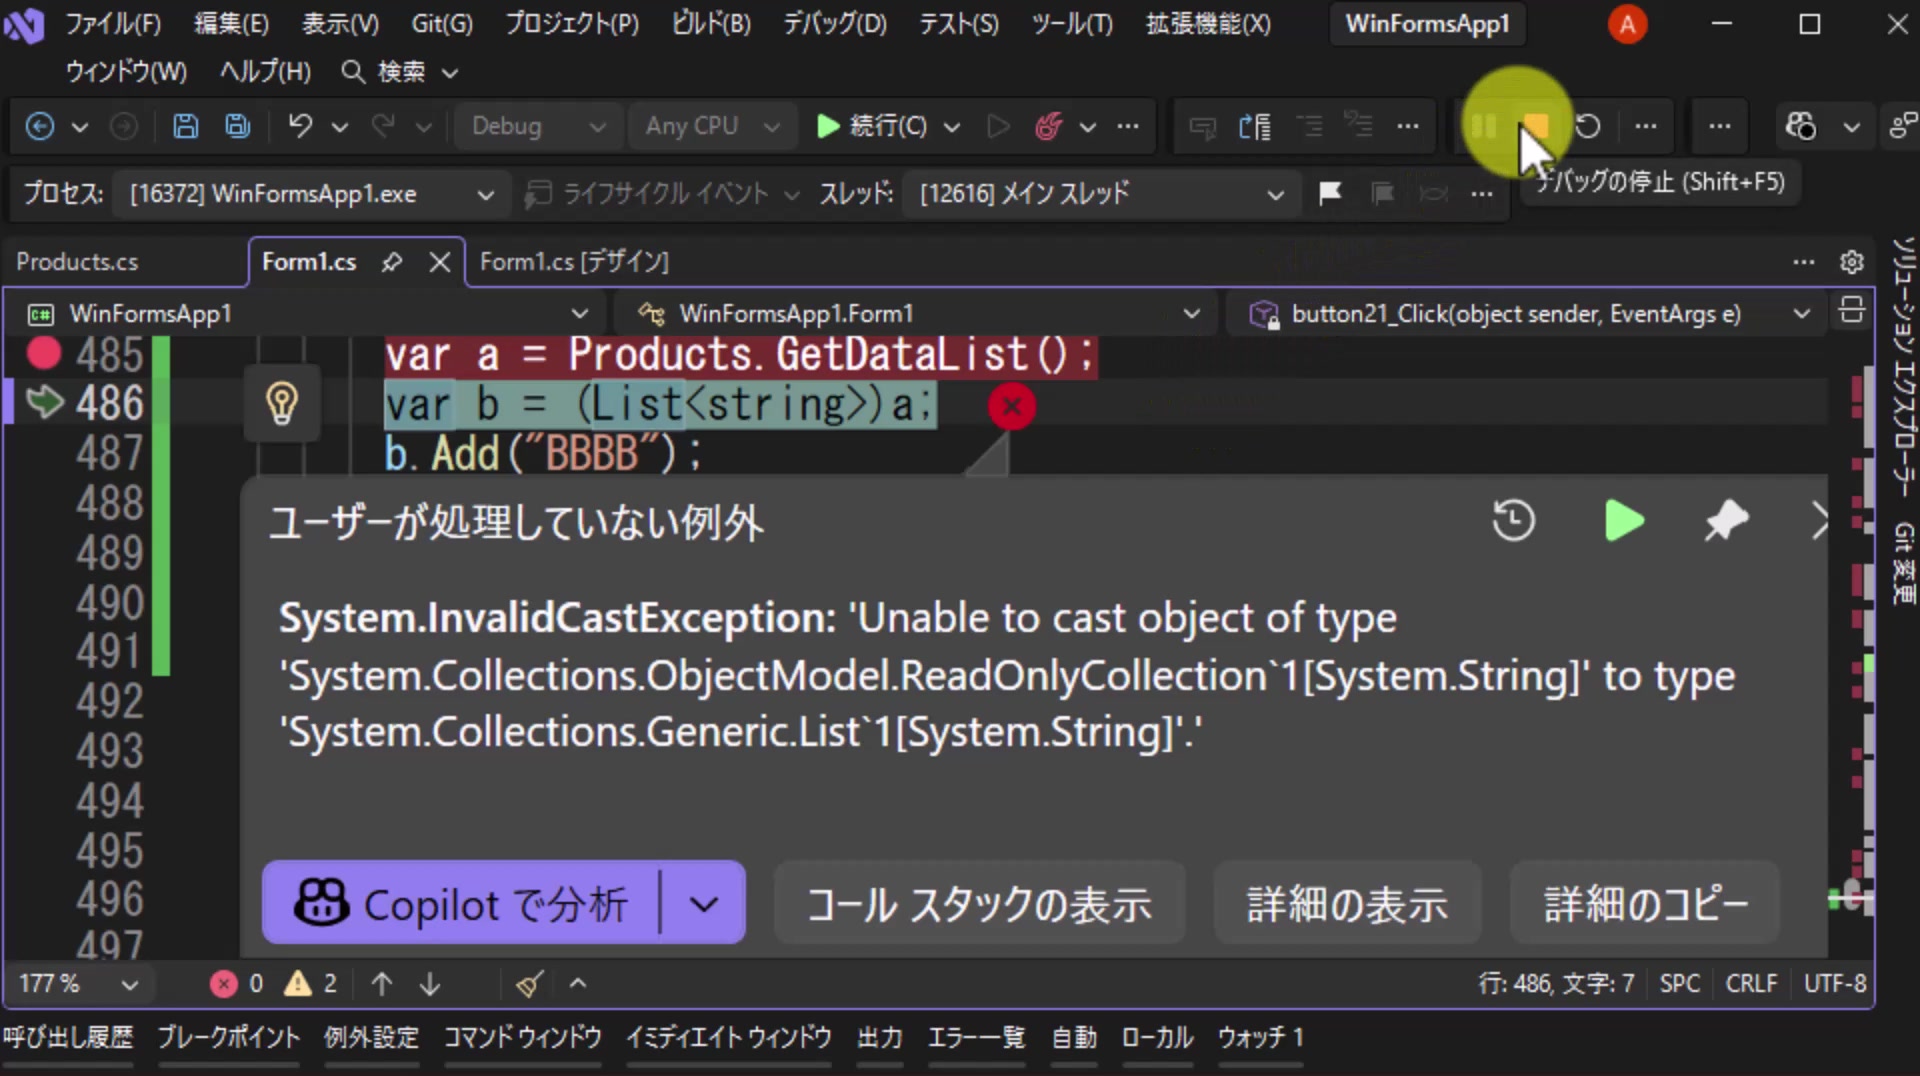Open the 編集(E) menu
The width and height of the screenshot is (1920, 1076).
(x=231, y=23)
